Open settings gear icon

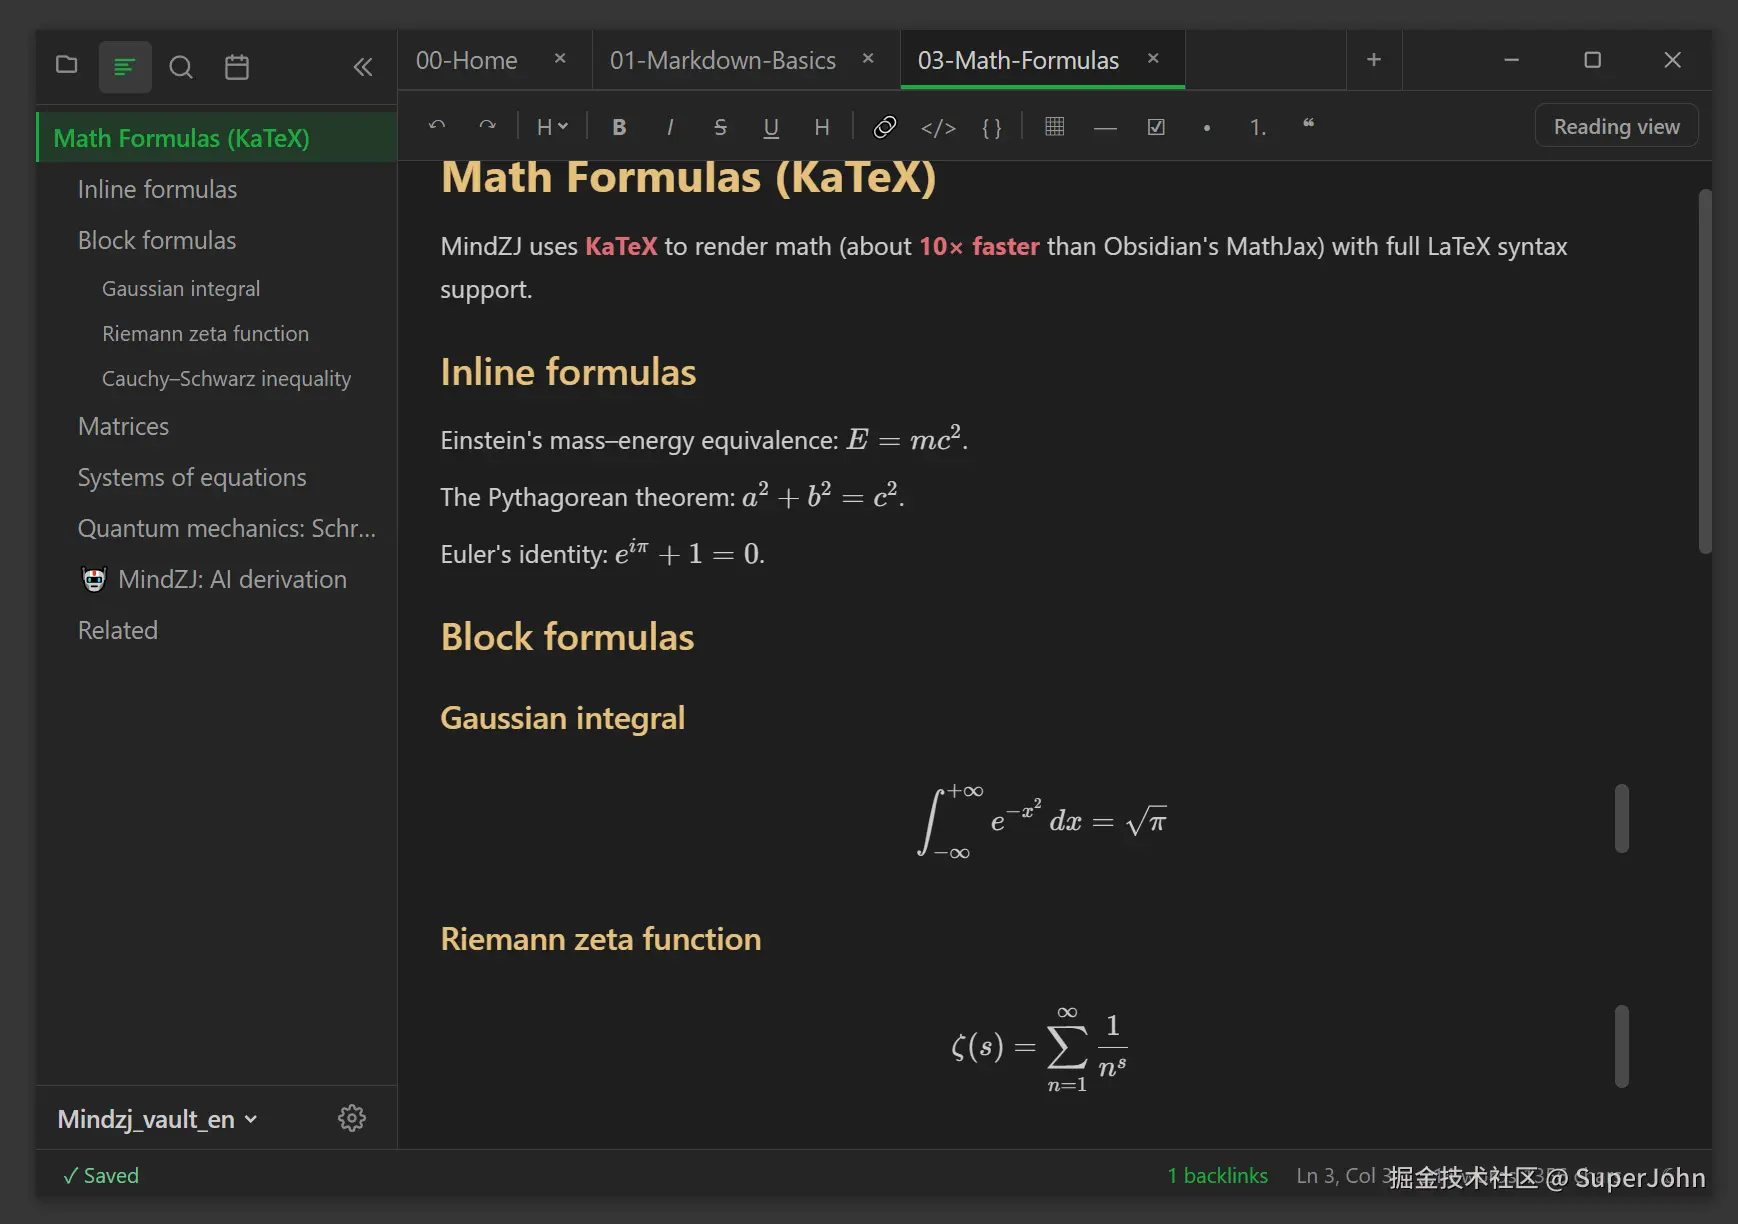[352, 1118]
